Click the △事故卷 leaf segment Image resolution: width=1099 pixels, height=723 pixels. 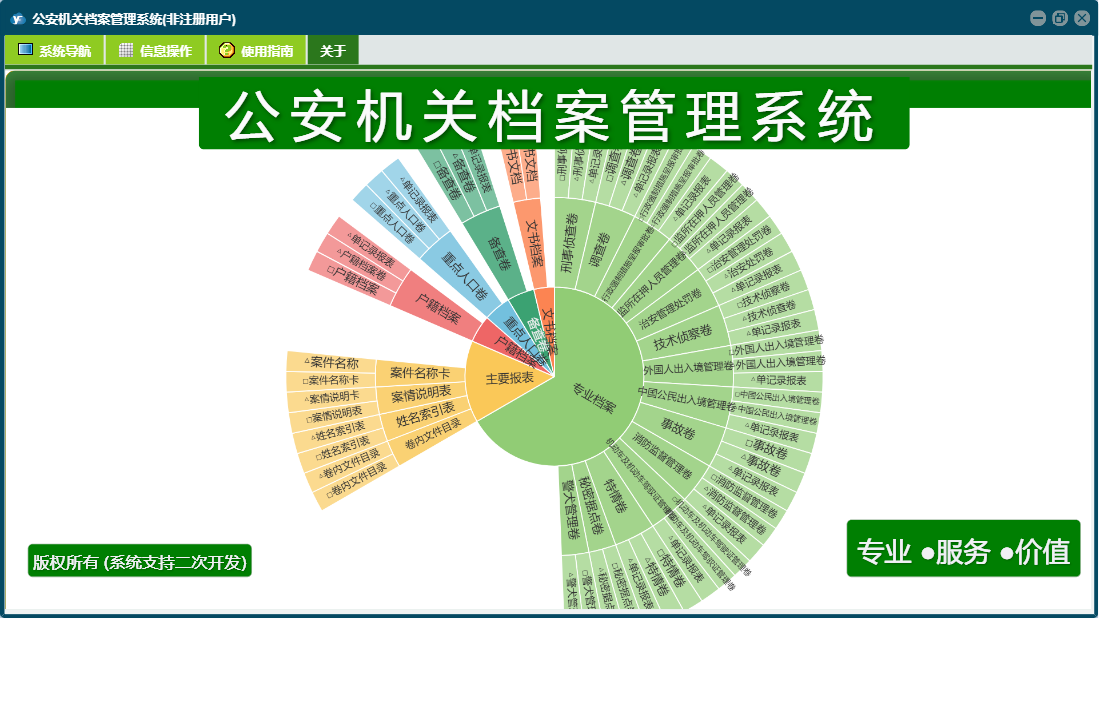[763, 464]
